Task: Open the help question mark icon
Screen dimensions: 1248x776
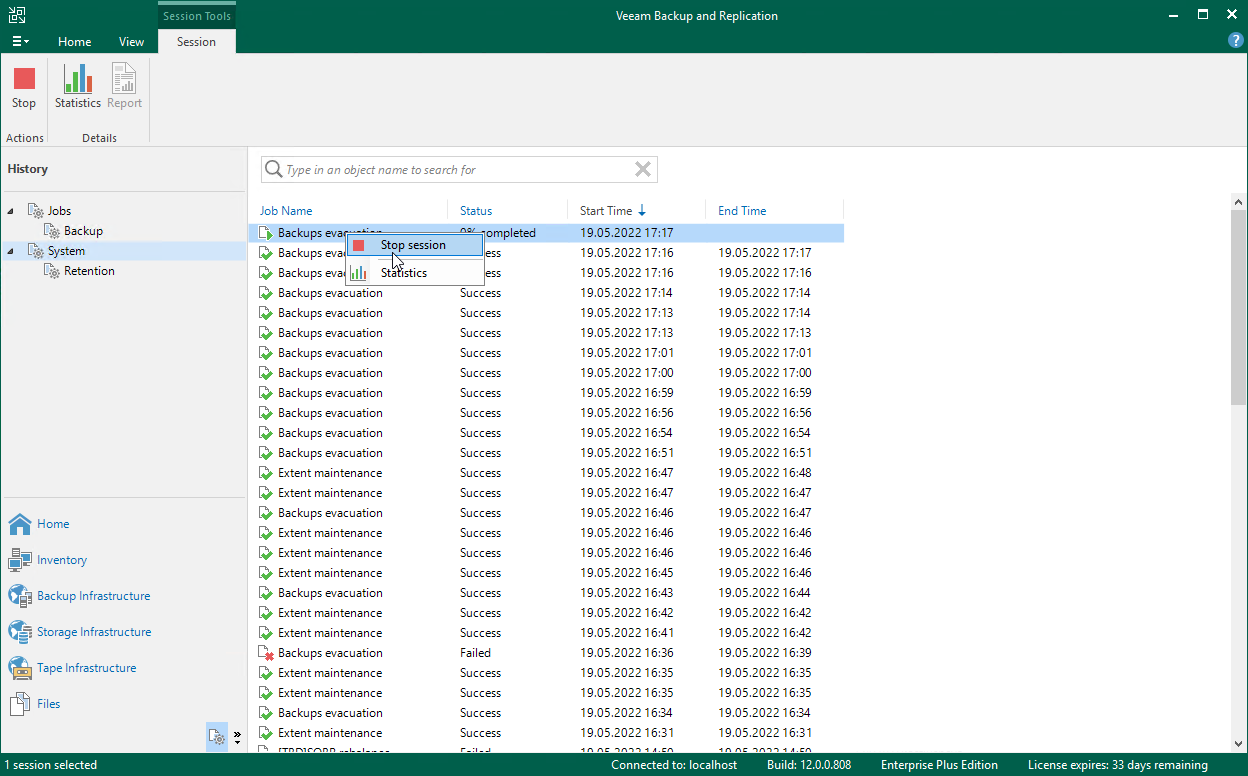Action: (x=1235, y=41)
